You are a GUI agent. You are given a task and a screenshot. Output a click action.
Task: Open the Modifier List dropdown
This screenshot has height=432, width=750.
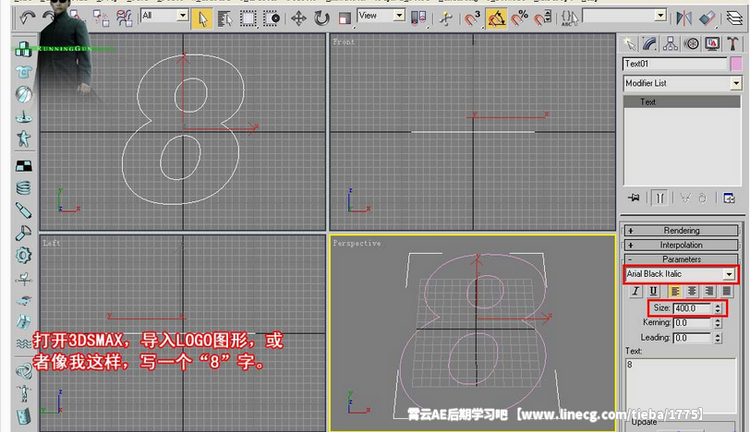point(683,83)
